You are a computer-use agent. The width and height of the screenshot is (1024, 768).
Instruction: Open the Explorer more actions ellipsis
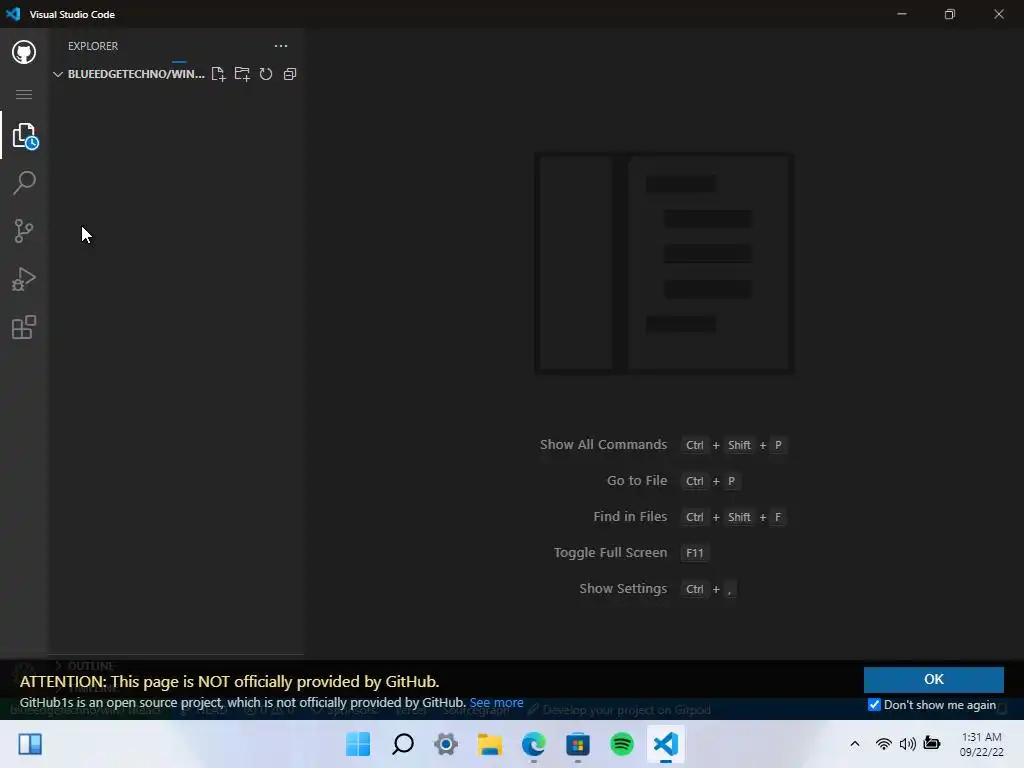281,46
